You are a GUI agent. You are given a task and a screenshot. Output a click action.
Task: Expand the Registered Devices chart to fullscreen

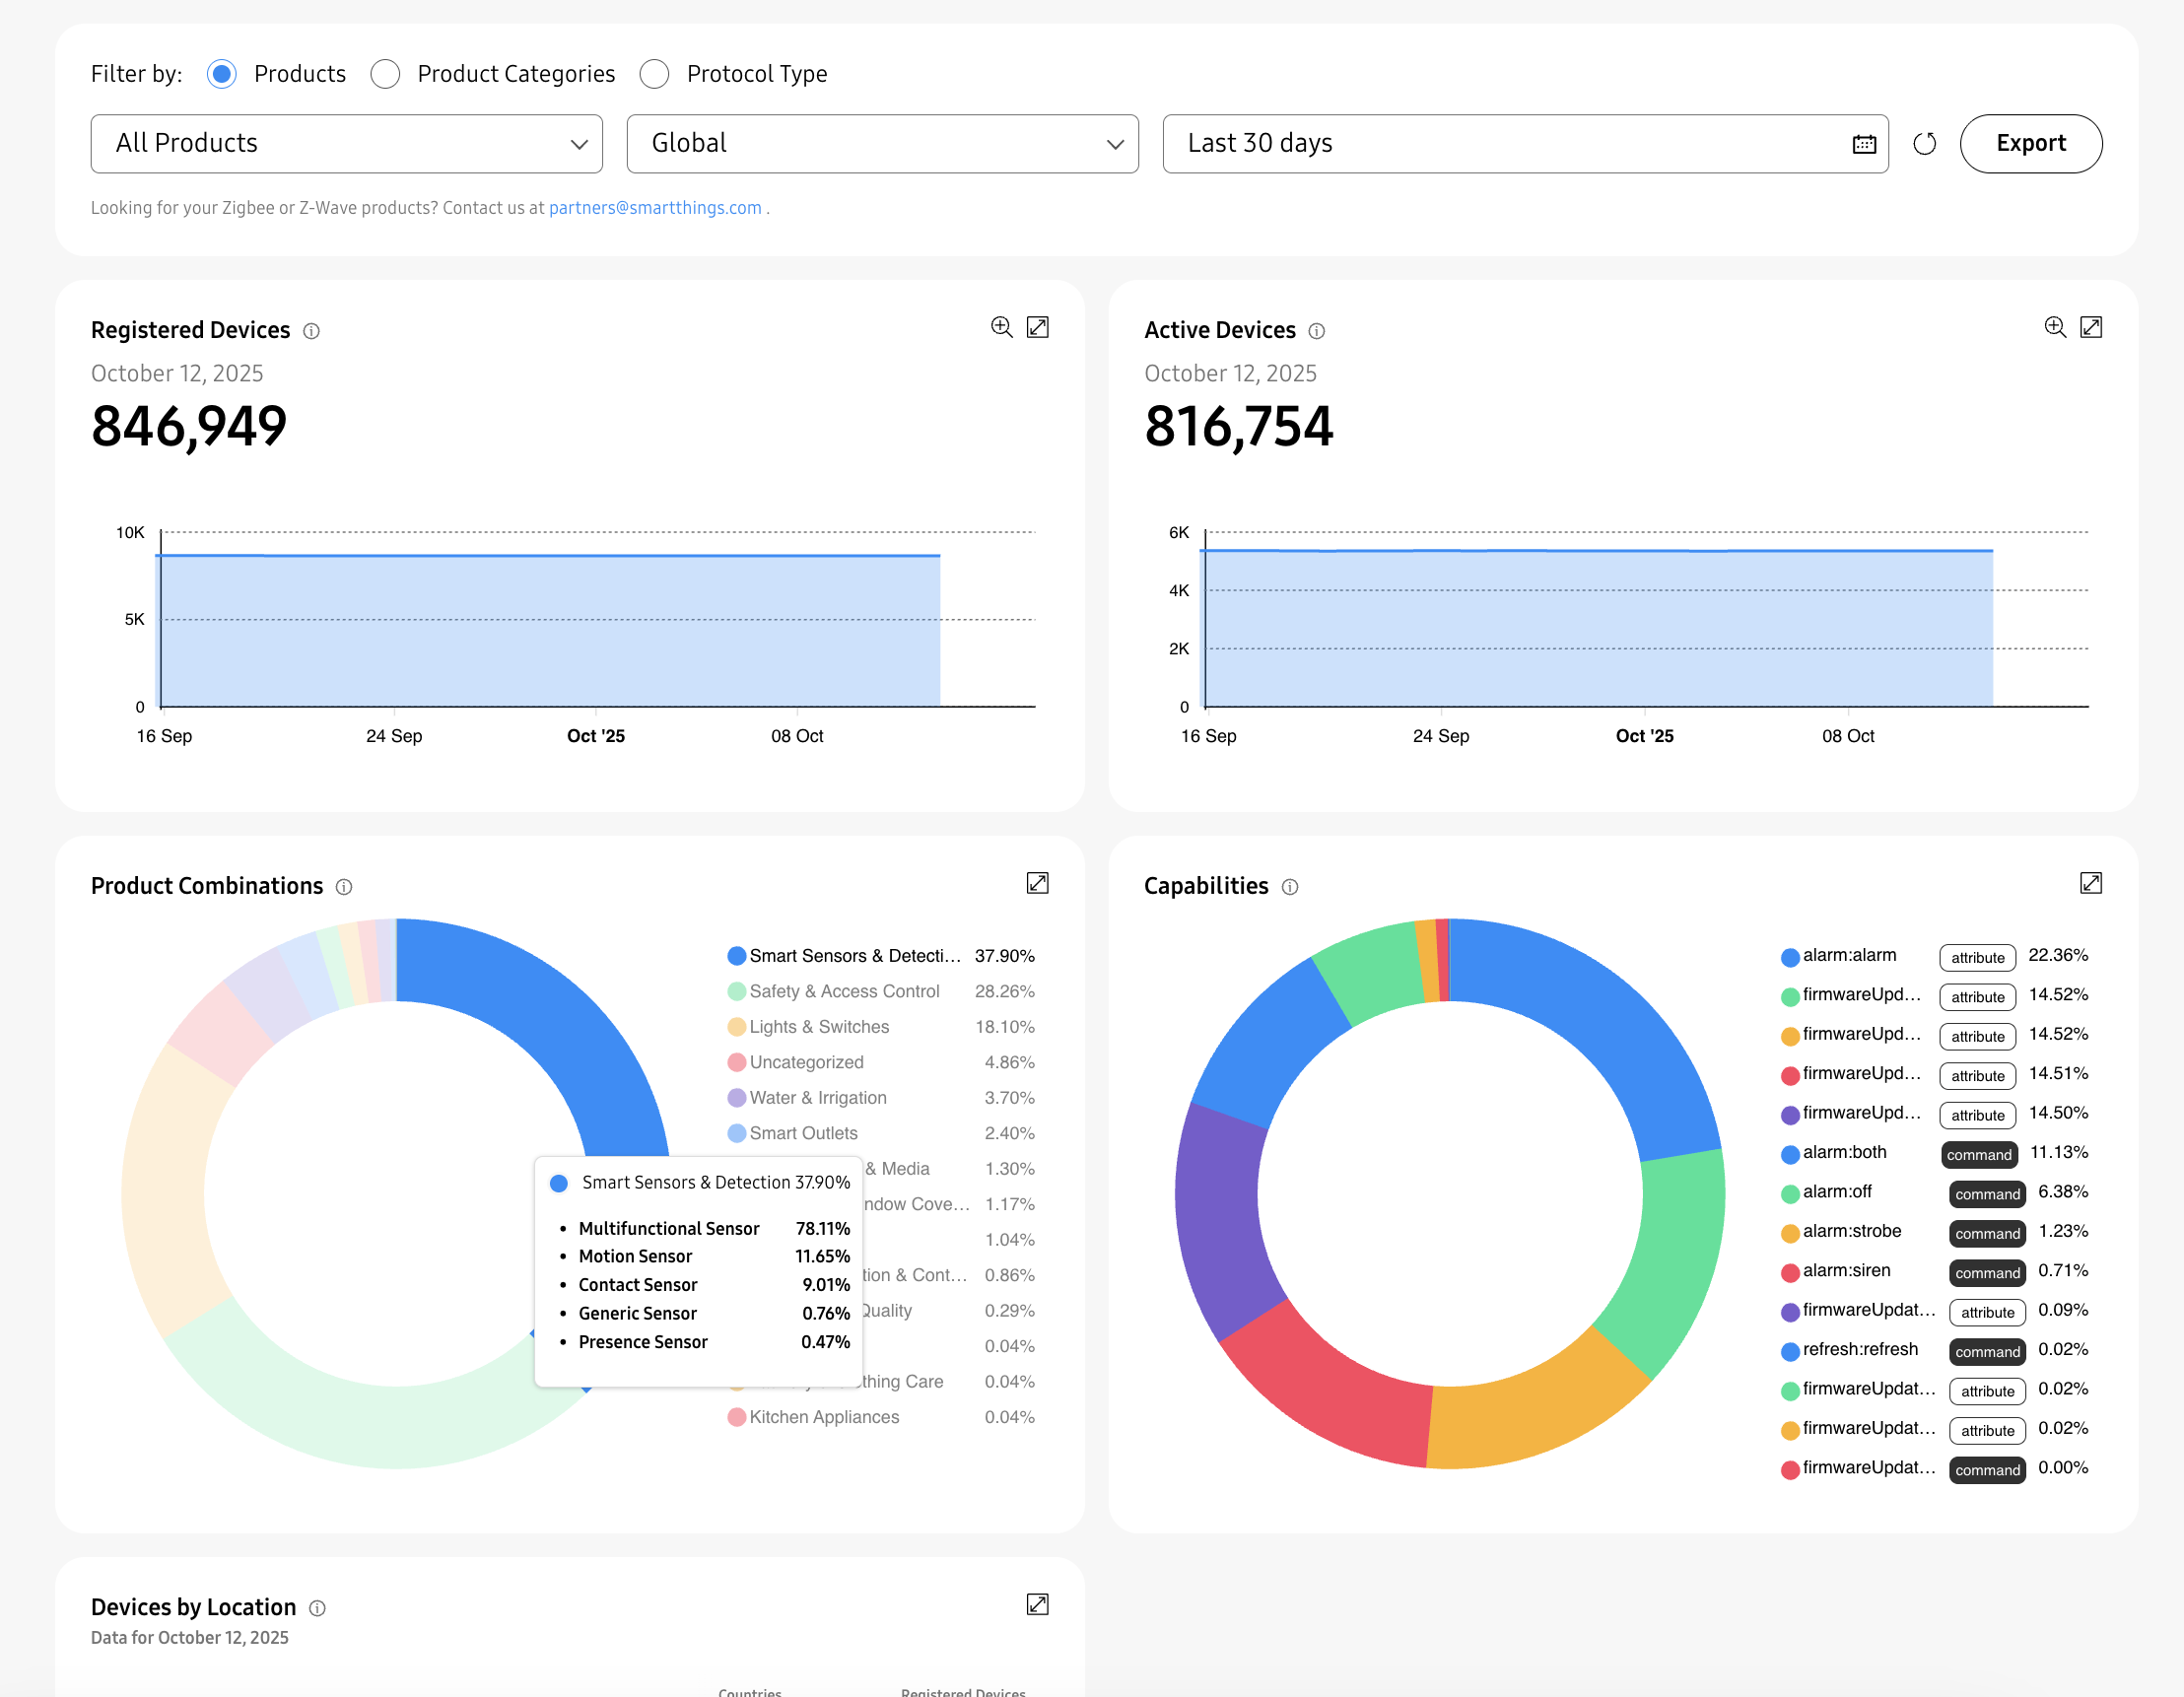pyautogui.click(x=1038, y=327)
